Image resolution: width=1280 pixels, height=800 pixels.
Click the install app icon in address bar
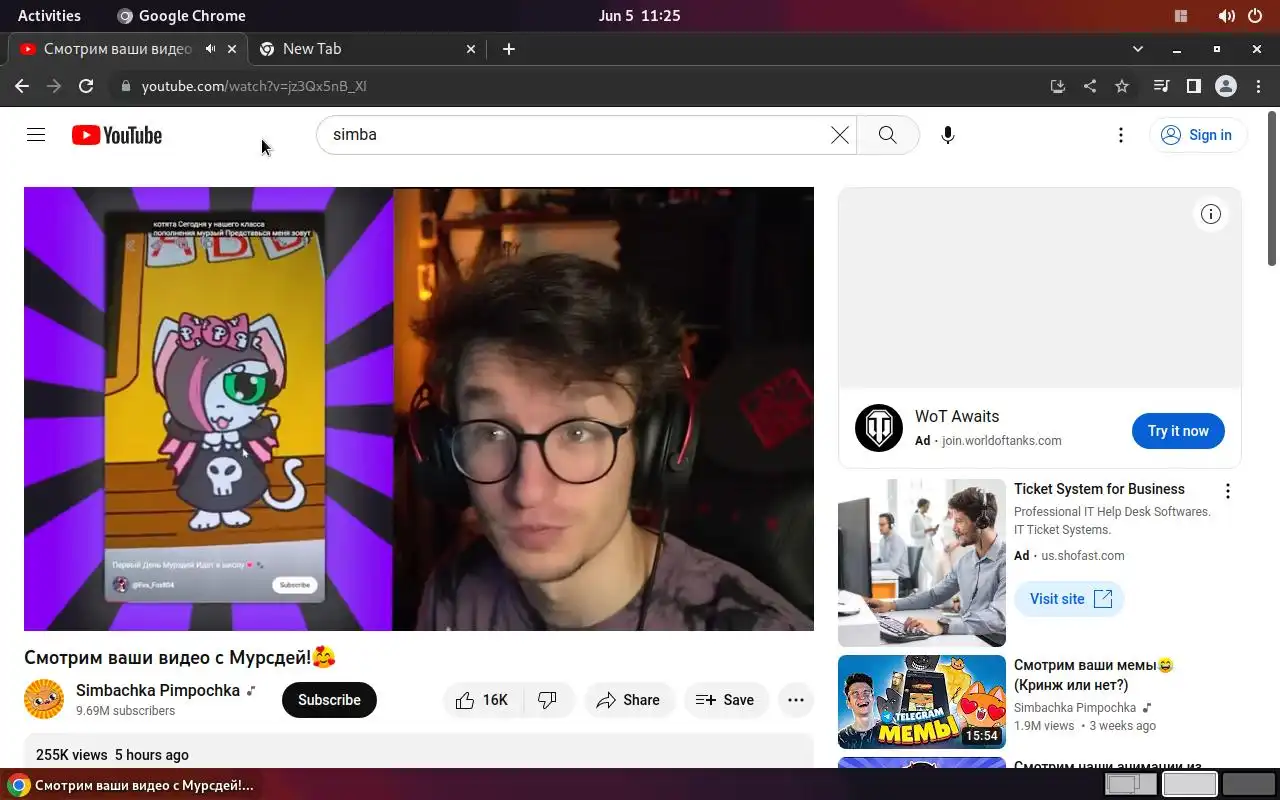click(1058, 86)
